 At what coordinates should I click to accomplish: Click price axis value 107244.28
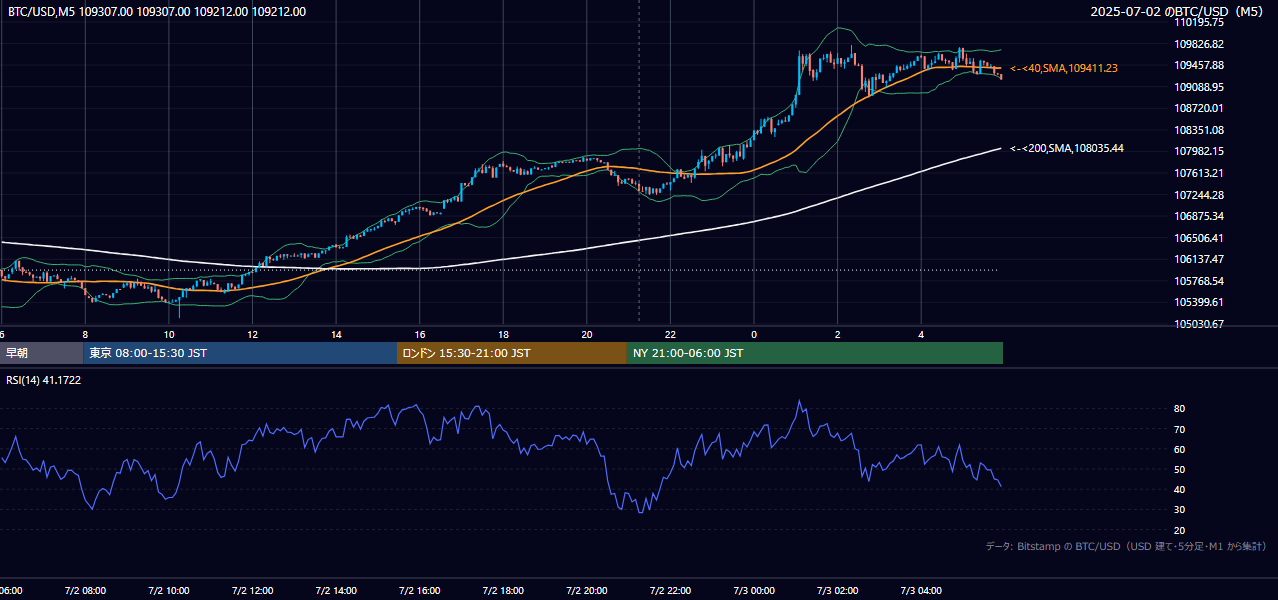(x=1200, y=195)
